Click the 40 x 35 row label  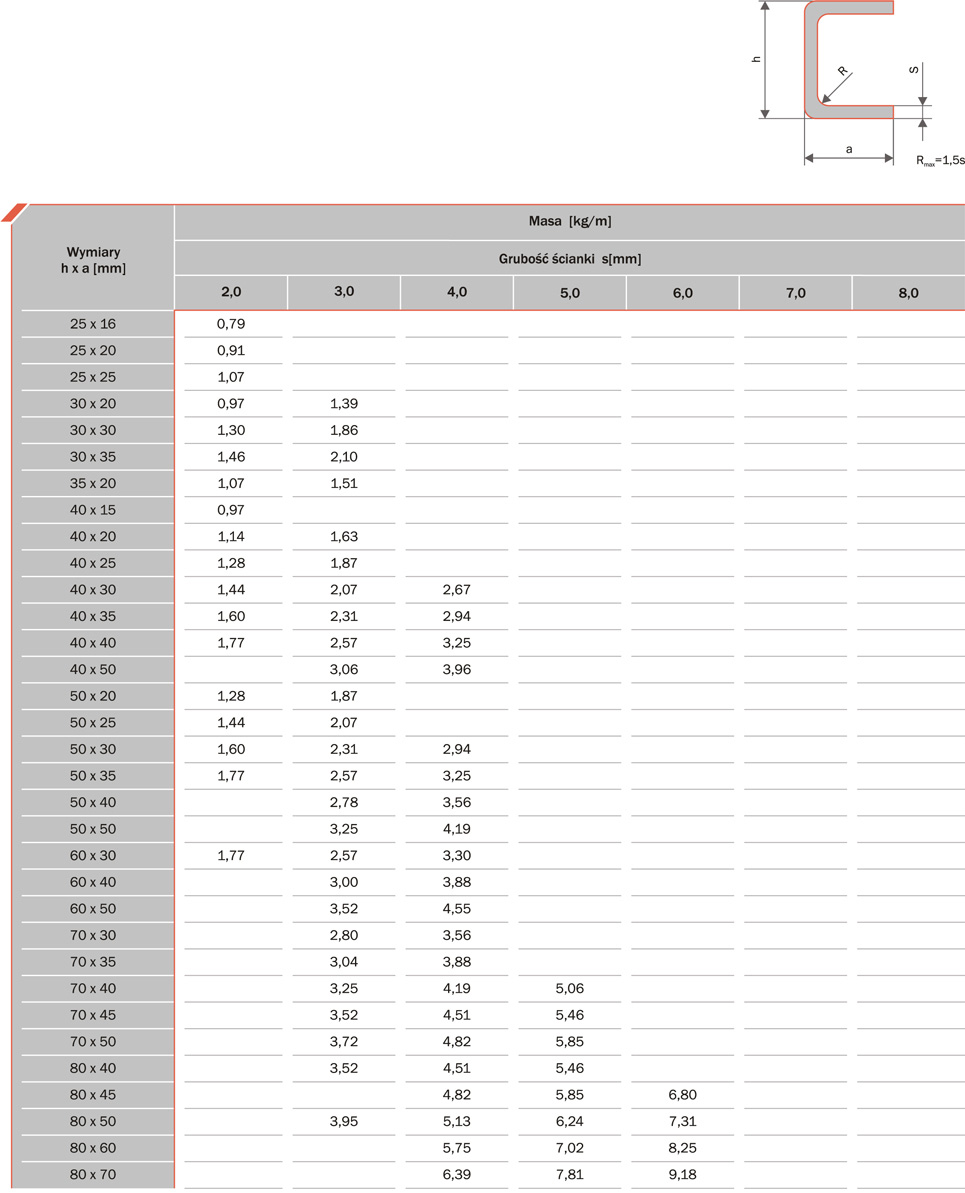pos(93,616)
